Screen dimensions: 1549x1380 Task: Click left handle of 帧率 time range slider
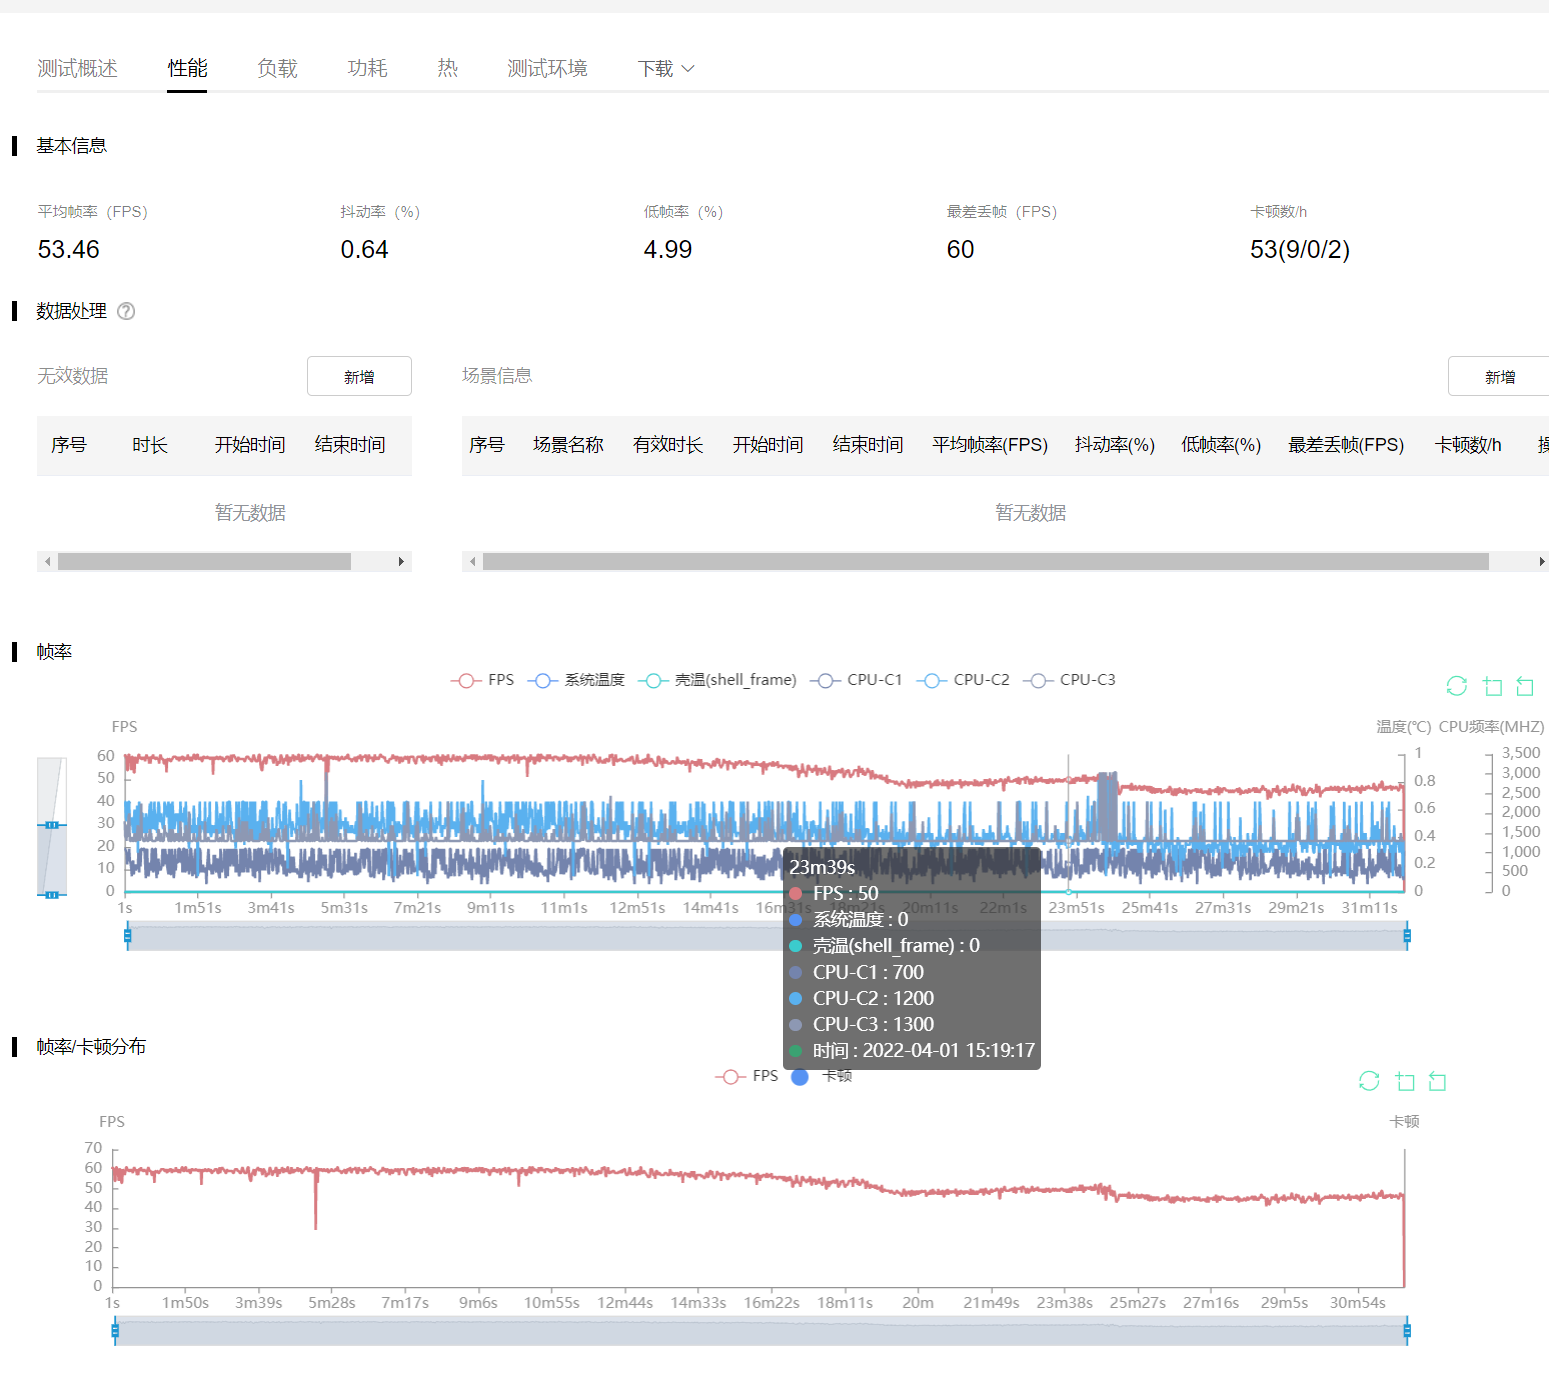point(128,936)
